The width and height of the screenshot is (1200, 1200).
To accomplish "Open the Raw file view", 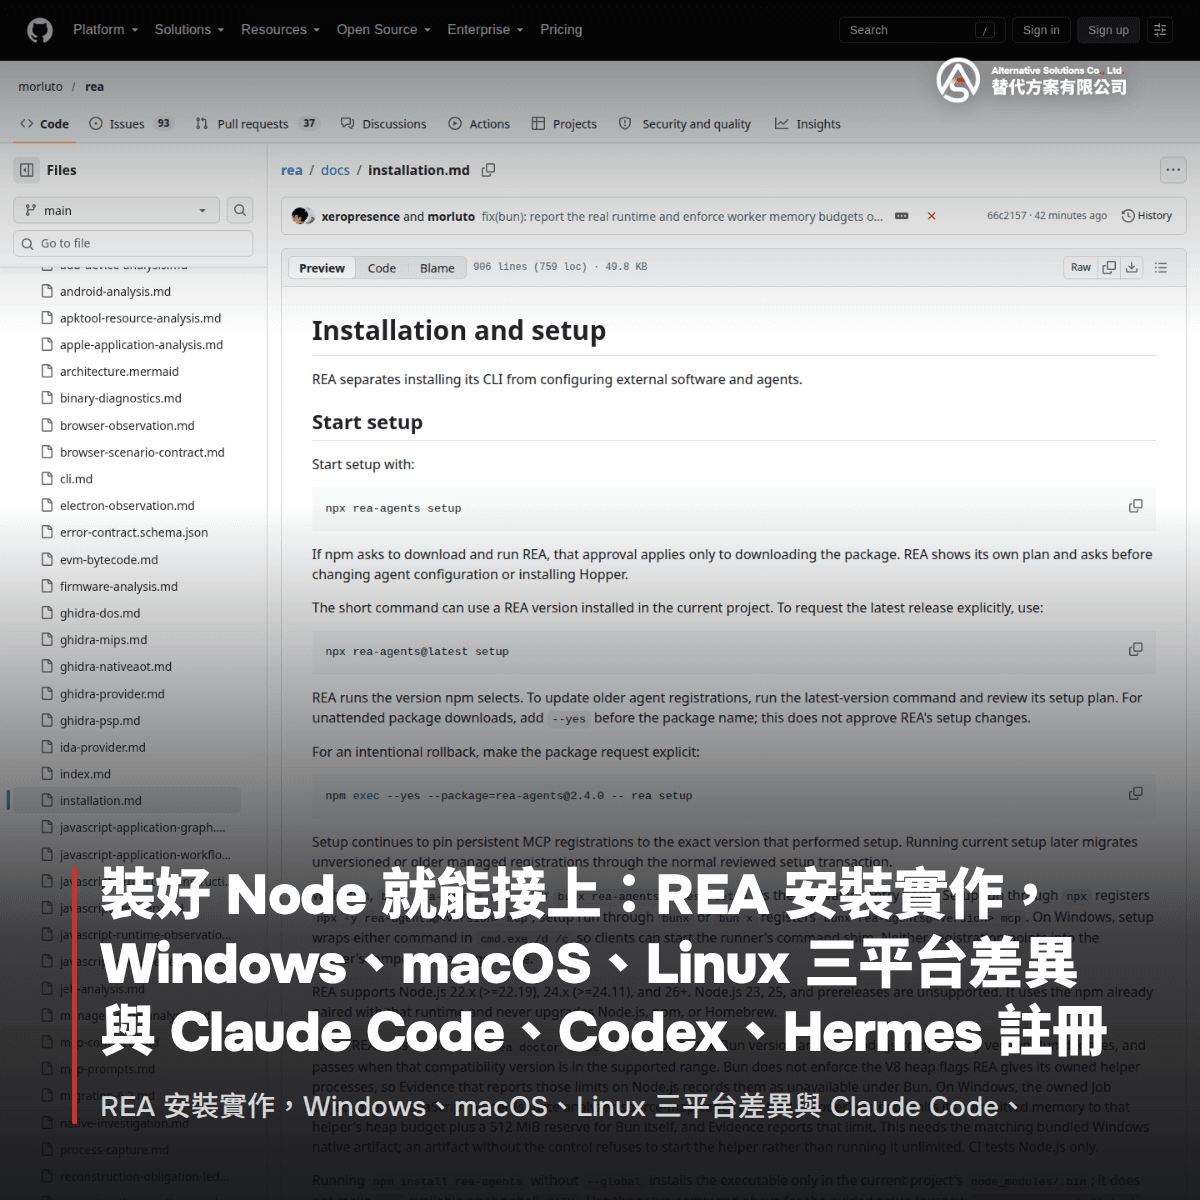I will click(x=1080, y=267).
